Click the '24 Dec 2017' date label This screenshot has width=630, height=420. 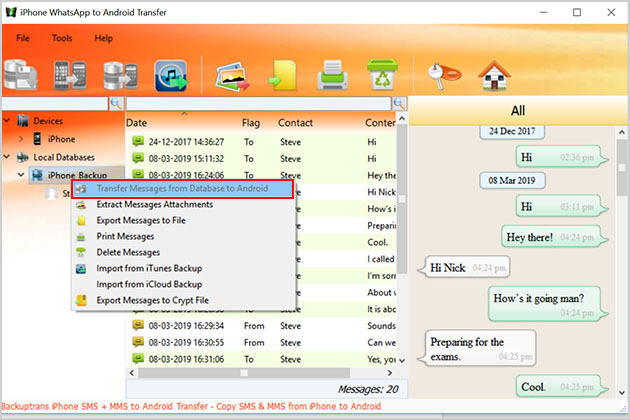click(512, 131)
